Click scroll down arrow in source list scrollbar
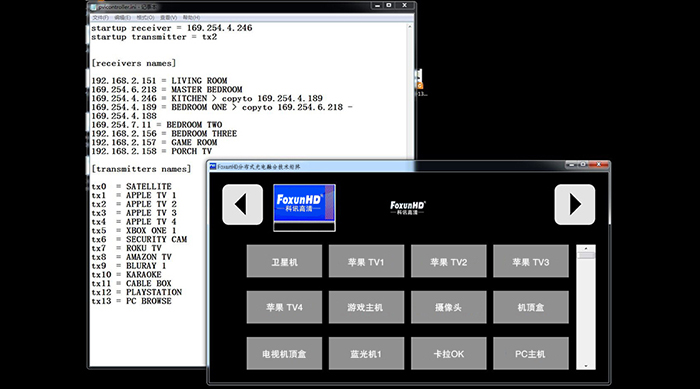700x389 pixels. tap(586, 366)
